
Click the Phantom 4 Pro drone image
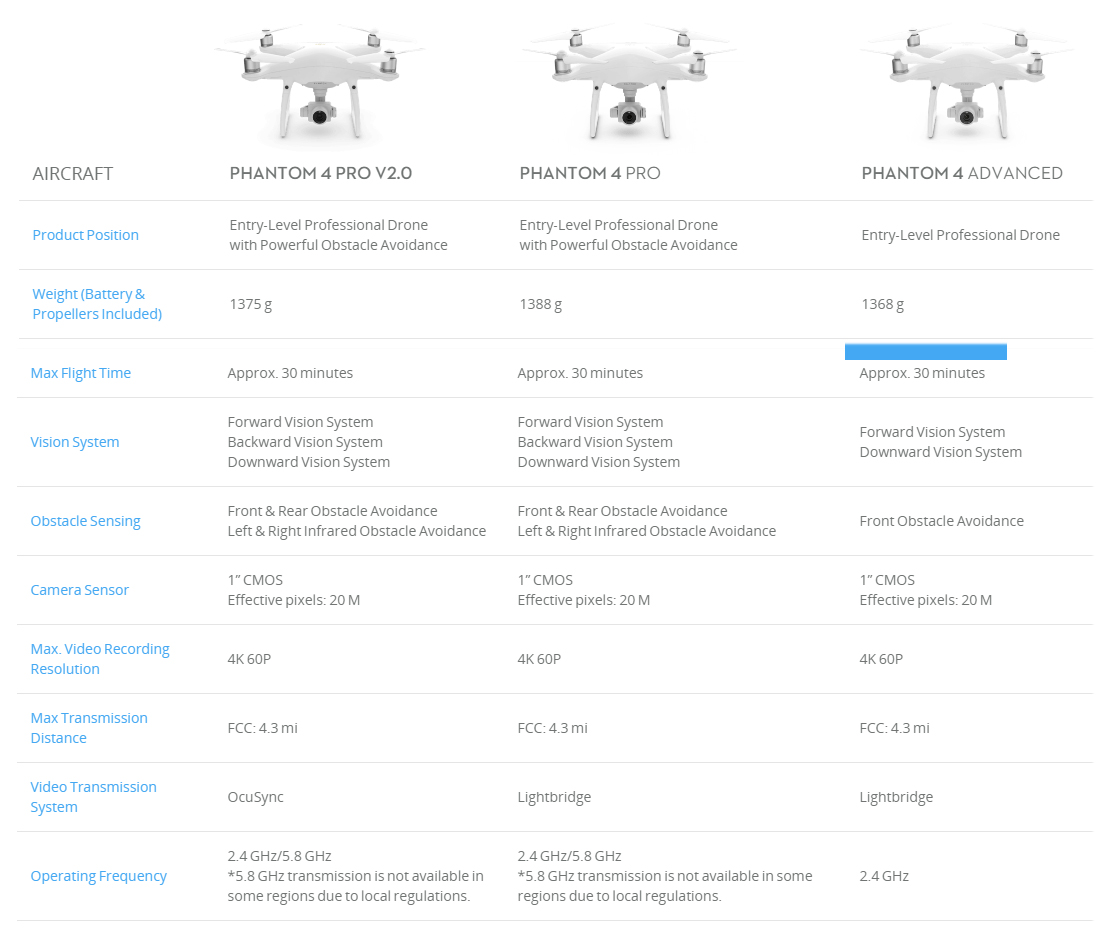pyautogui.click(x=629, y=83)
